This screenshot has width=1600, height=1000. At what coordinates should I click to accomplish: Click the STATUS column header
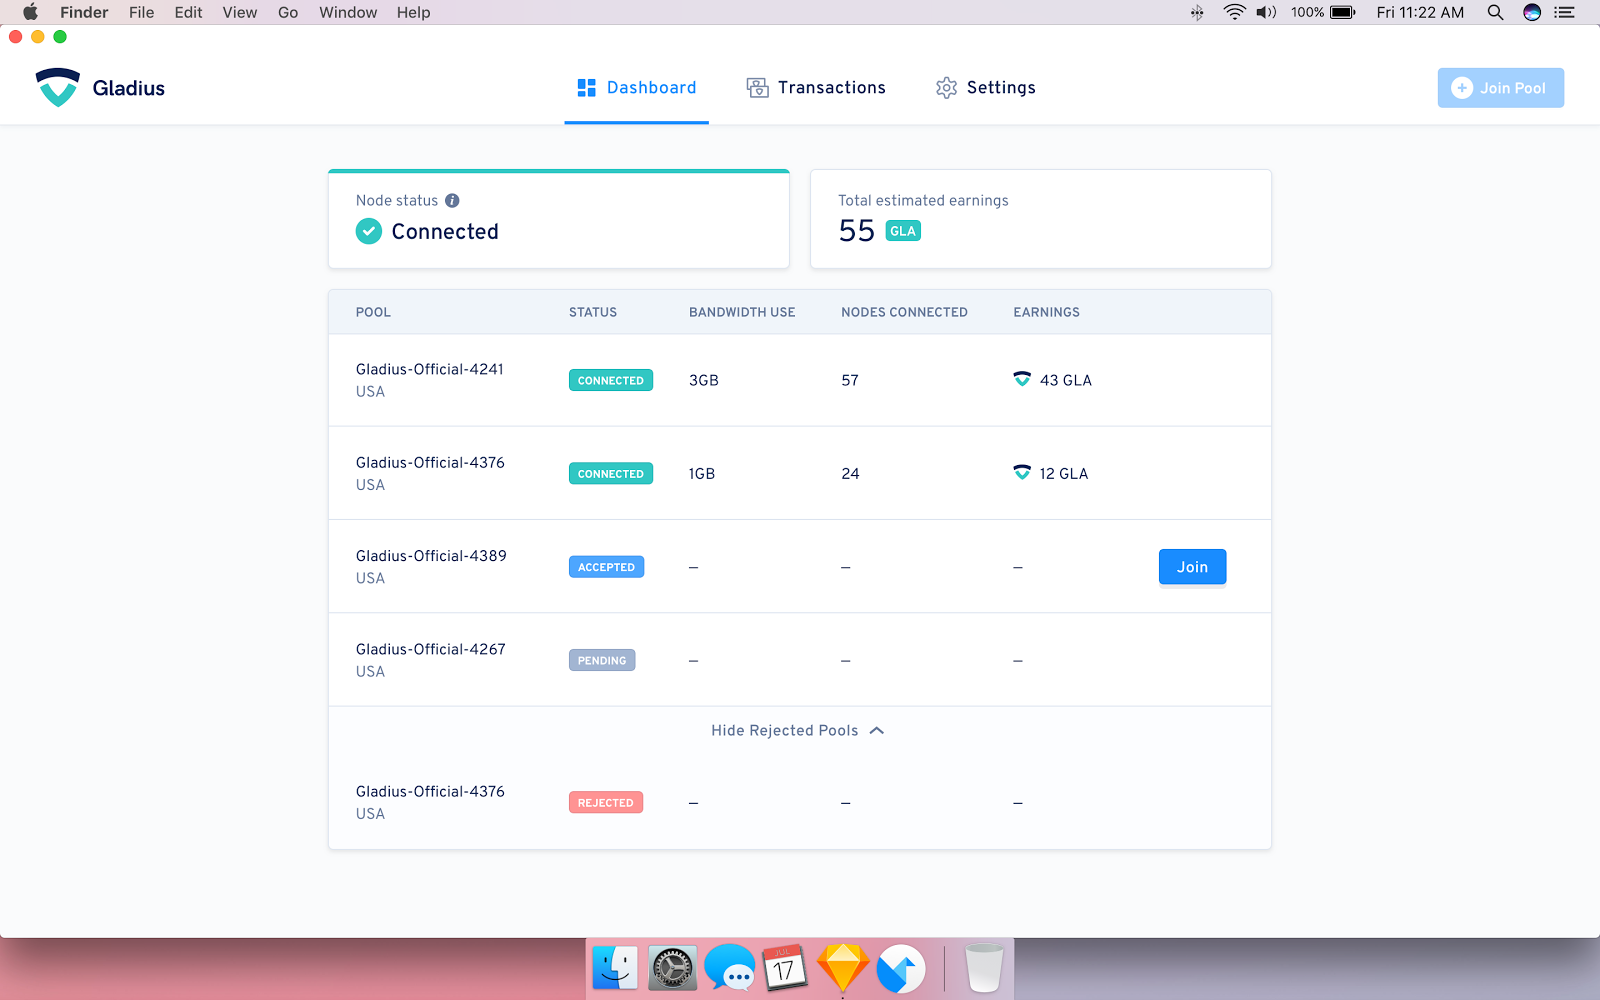593,312
